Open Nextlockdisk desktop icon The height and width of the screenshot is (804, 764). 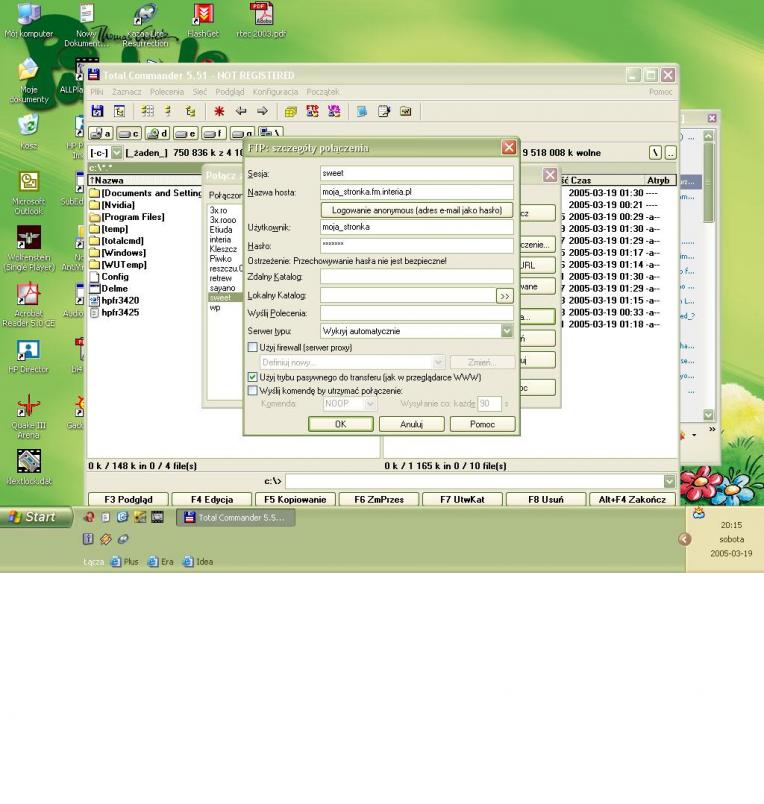(29, 468)
